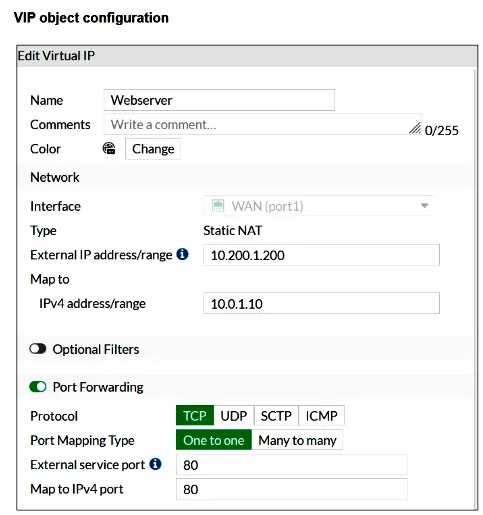Click the comment box resize handle icon

coord(415,128)
